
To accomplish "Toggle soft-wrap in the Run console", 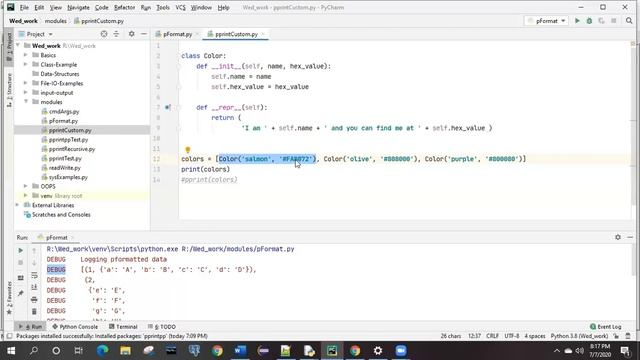I will coord(34,276).
